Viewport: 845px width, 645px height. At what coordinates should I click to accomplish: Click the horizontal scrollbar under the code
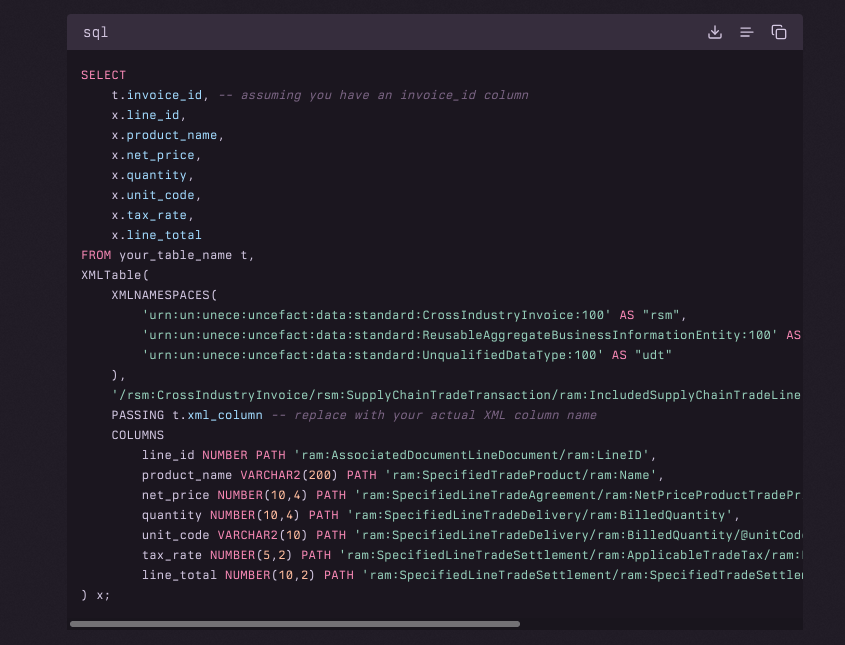pyautogui.click(x=295, y=624)
